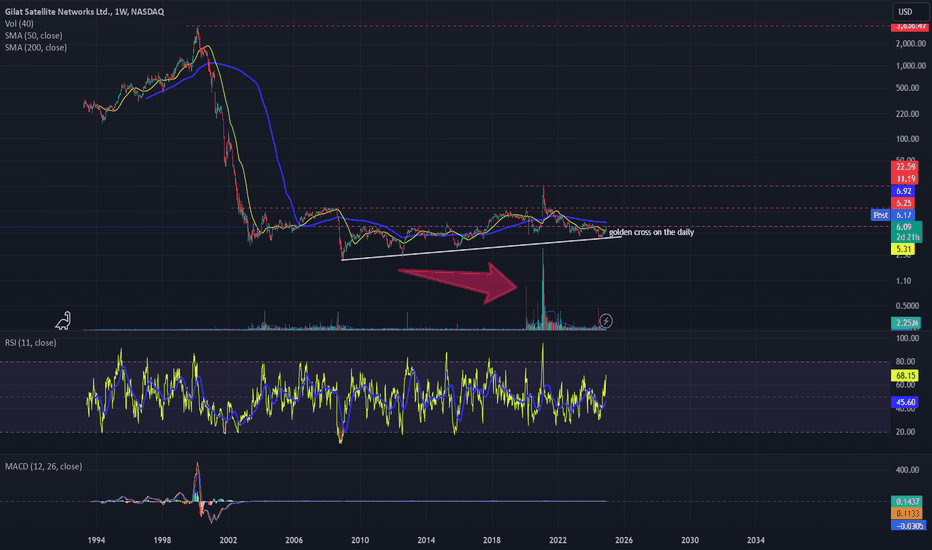The height and width of the screenshot is (550, 932).
Task: Select the SMA (50, close) legend
Action: coord(33,36)
